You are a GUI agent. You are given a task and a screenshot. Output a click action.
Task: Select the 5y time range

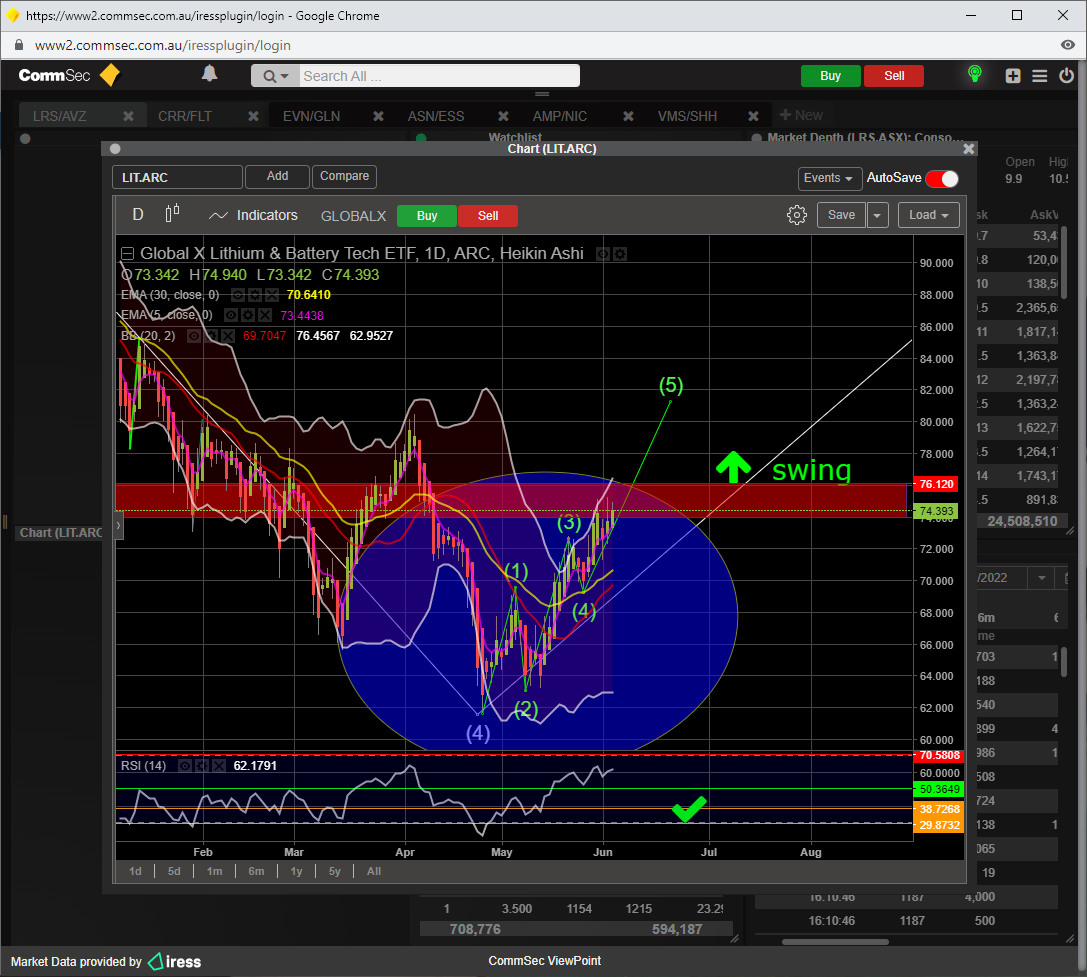335,871
